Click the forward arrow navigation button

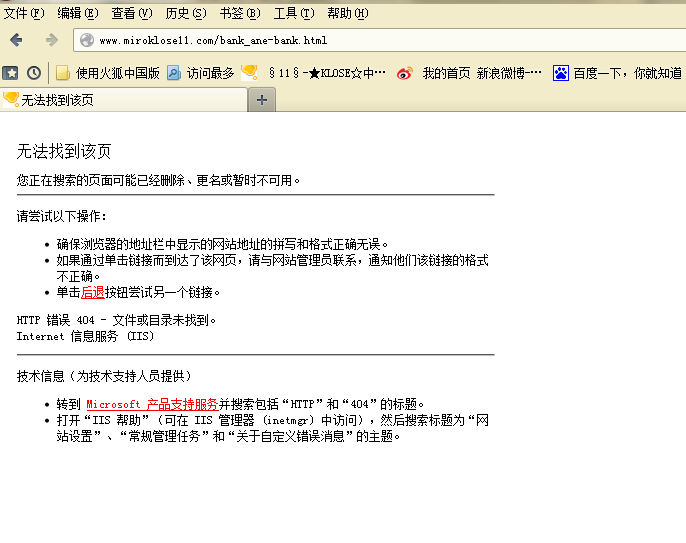pyautogui.click(x=52, y=40)
